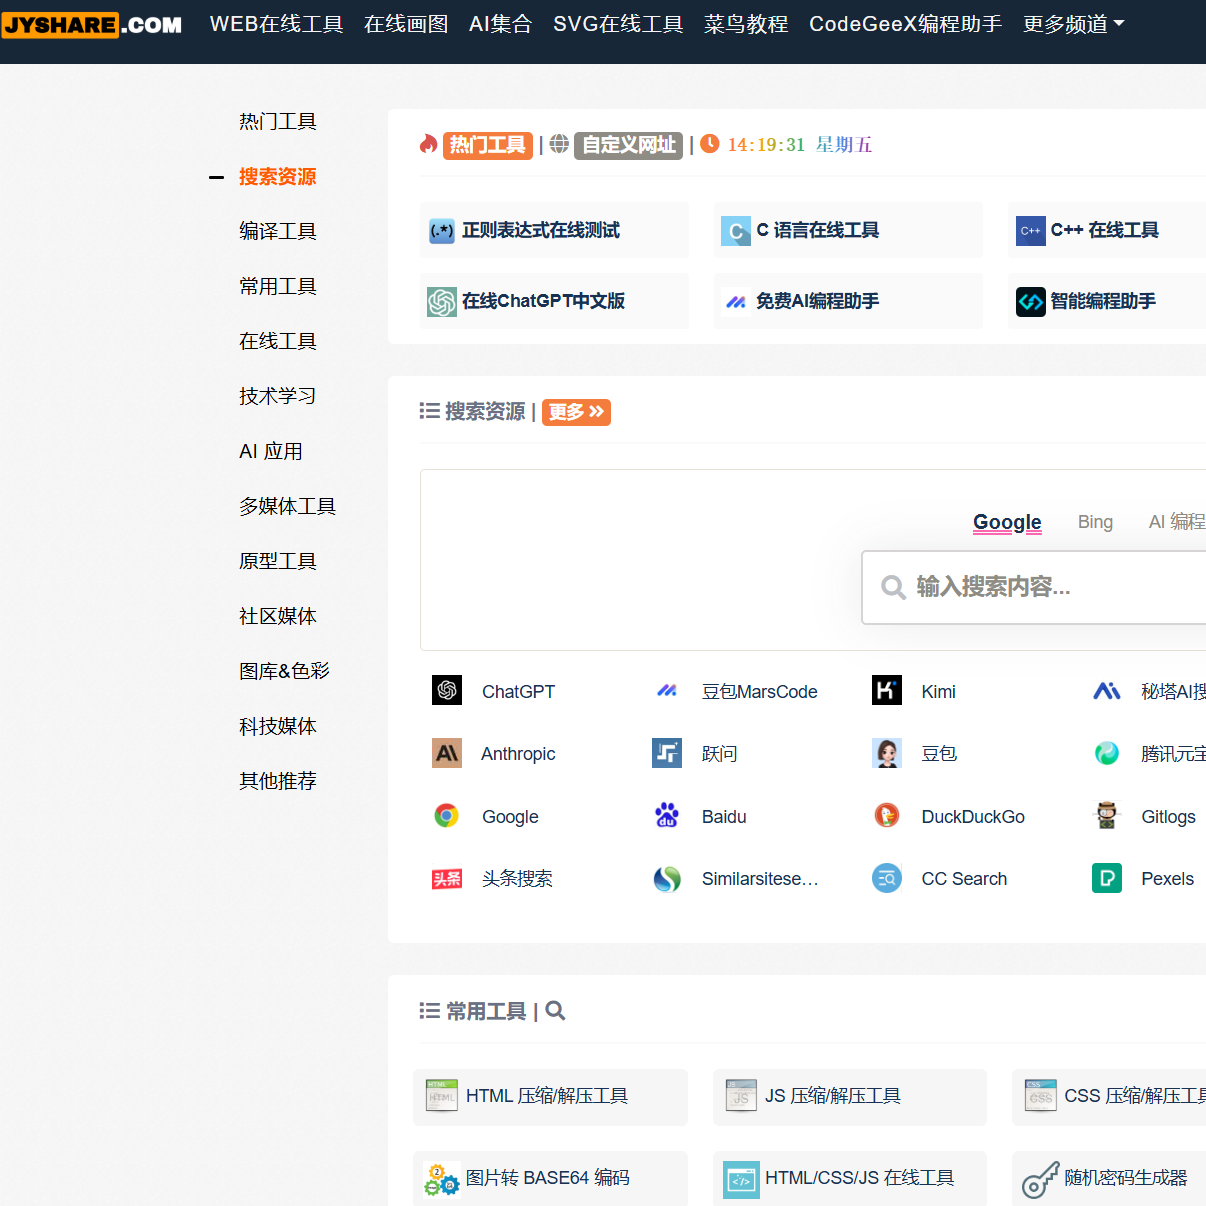1206x1206 pixels.
Task: Click the 跃问 logo icon
Action: [667, 753]
